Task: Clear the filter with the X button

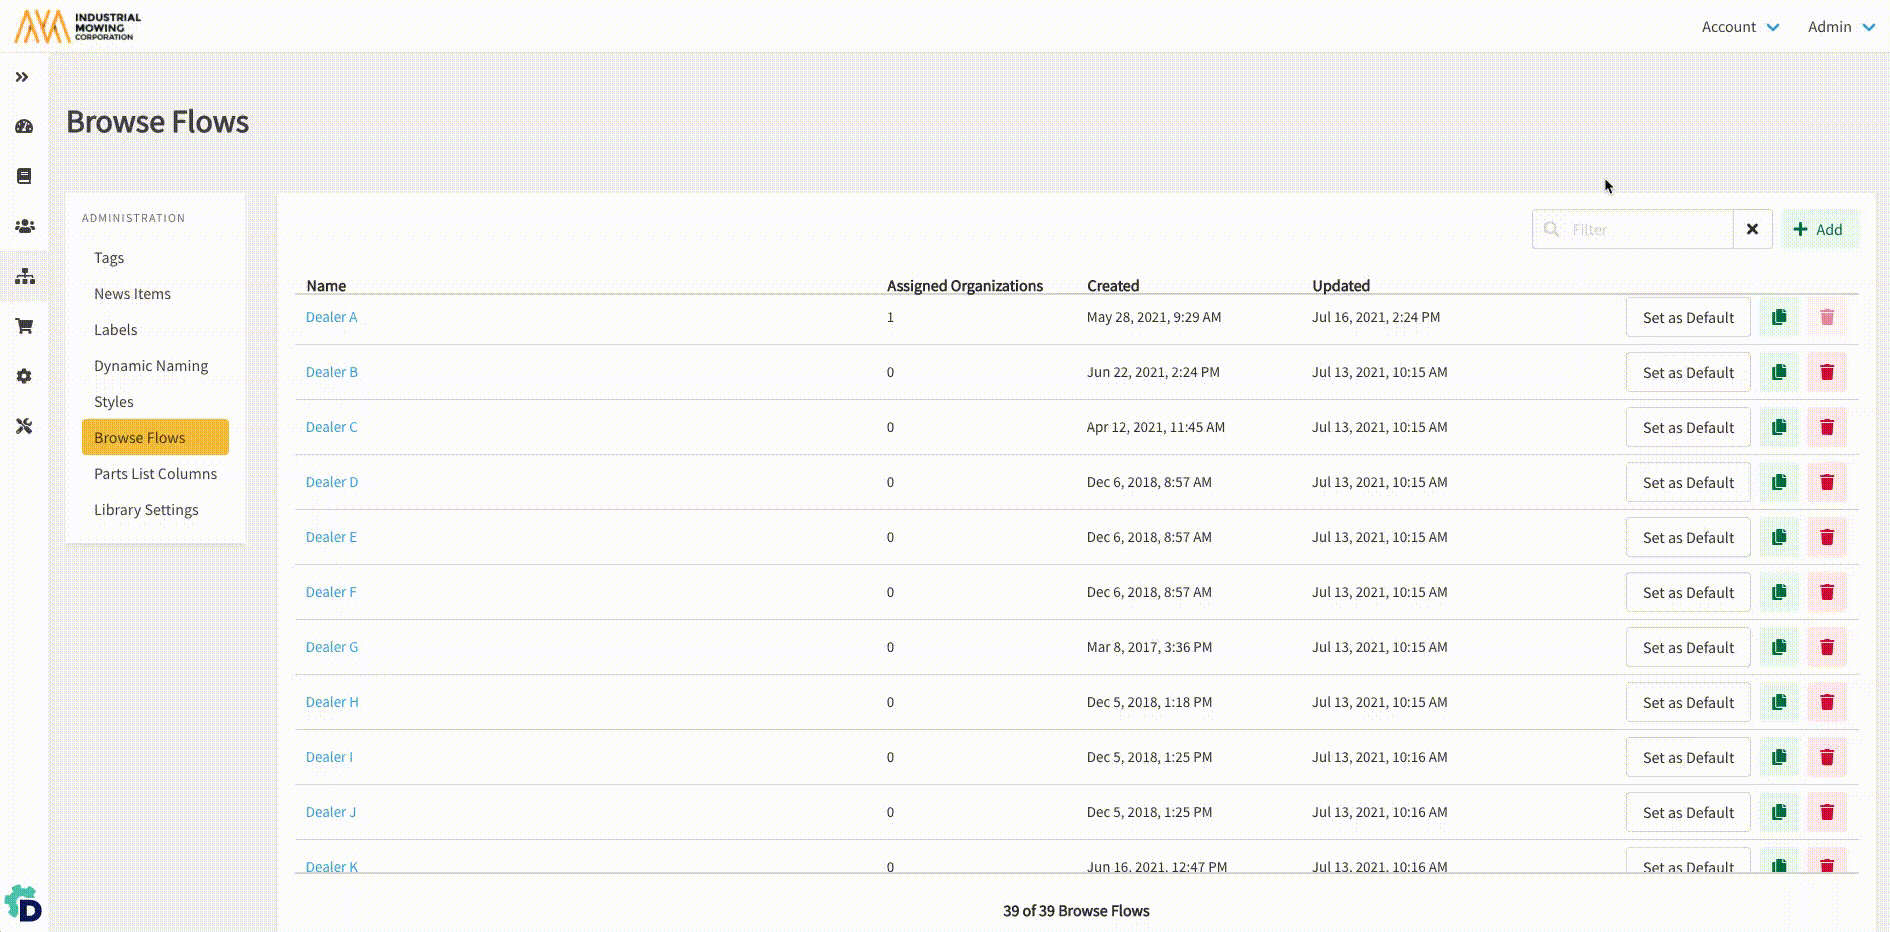Action: pos(1752,229)
